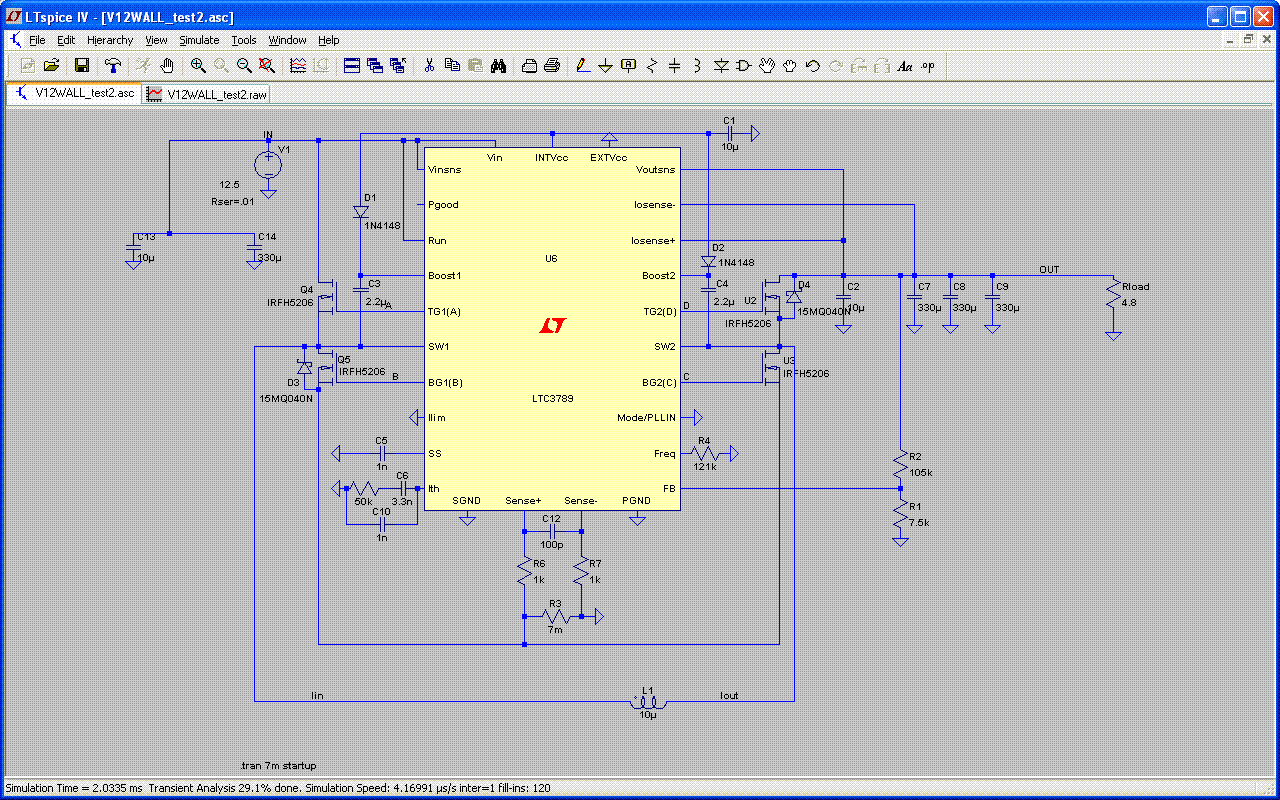The height and width of the screenshot is (800, 1280).
Task: Click the Autorange waveform icon
Action: pyautogui.click(x=298, y=66)
